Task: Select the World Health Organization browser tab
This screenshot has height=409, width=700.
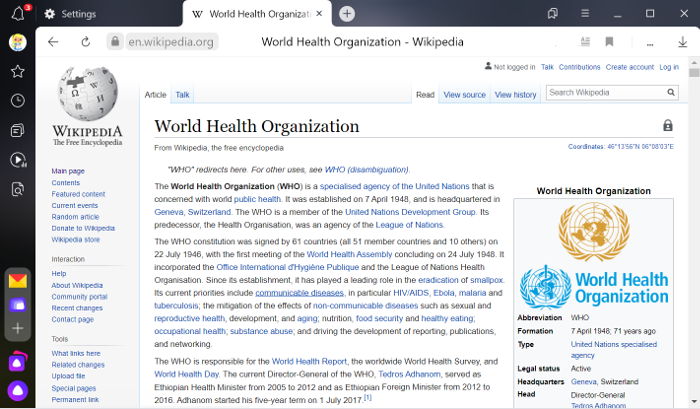Action: coord(257,14)
